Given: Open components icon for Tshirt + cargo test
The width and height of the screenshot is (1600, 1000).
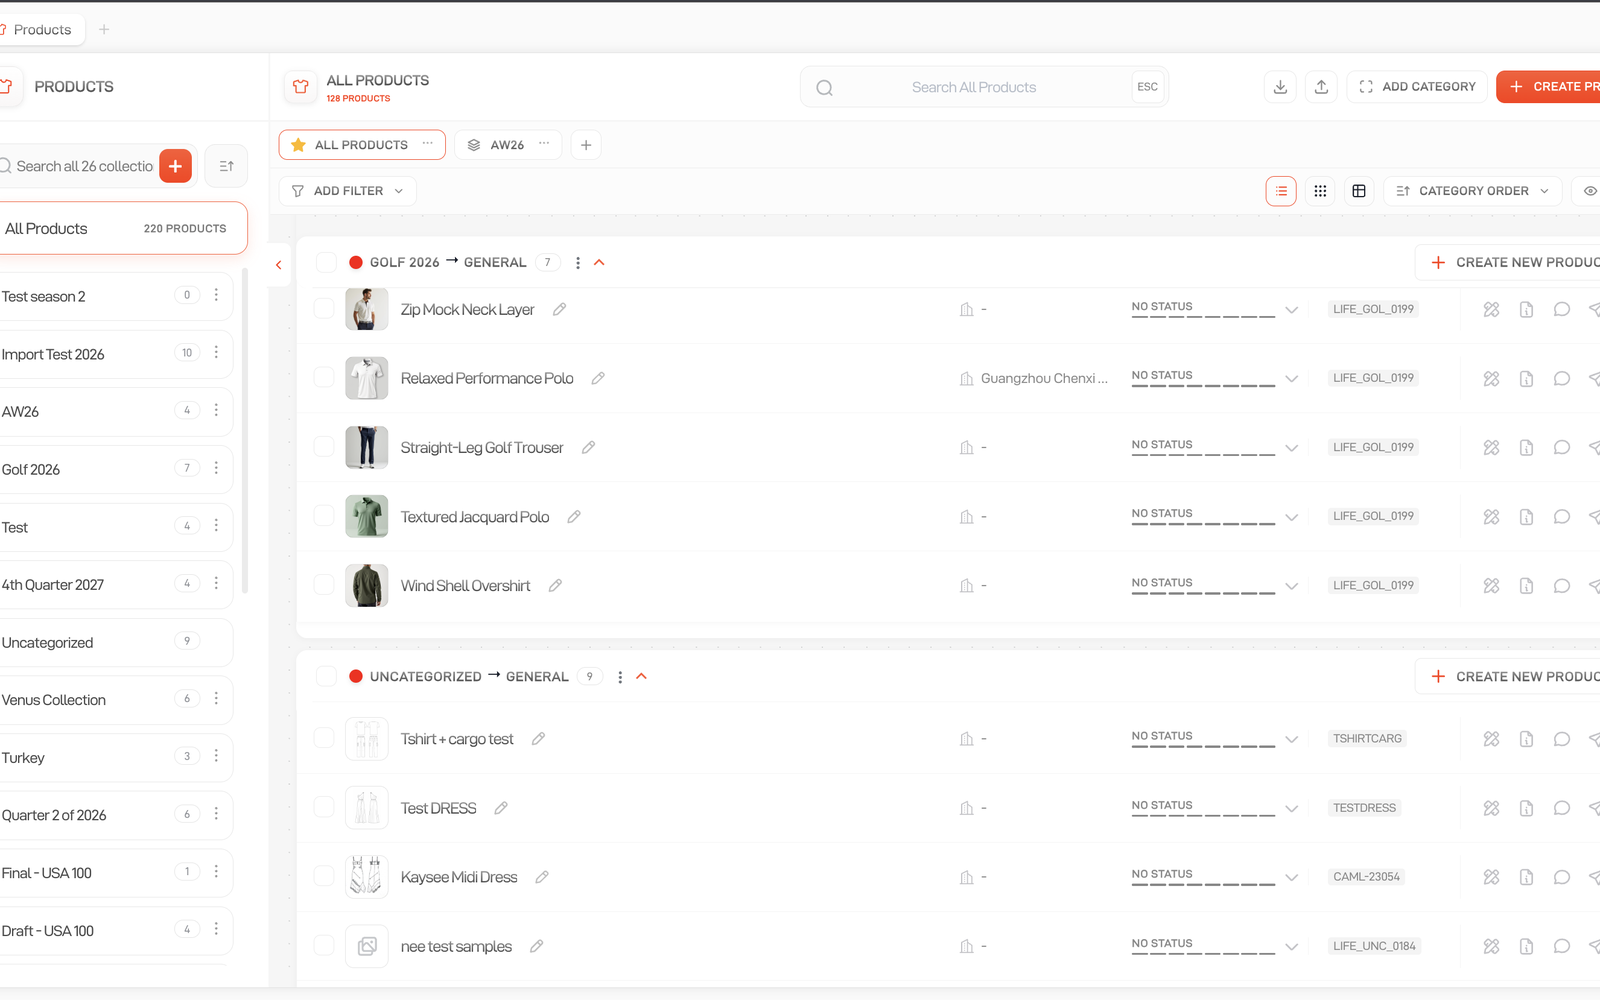Looking at the screenshot, I should click(1491, 739).
